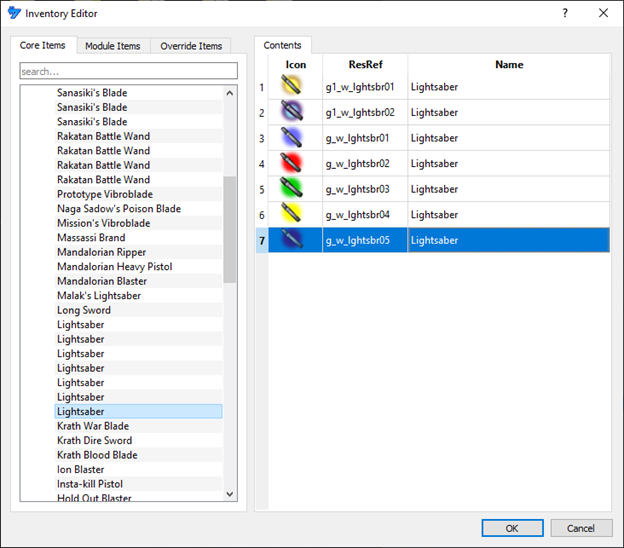The height and width of the screenshot is (548, 624).
Task: Select Ion Blaster in the list
Action: (x=138, y=470)
